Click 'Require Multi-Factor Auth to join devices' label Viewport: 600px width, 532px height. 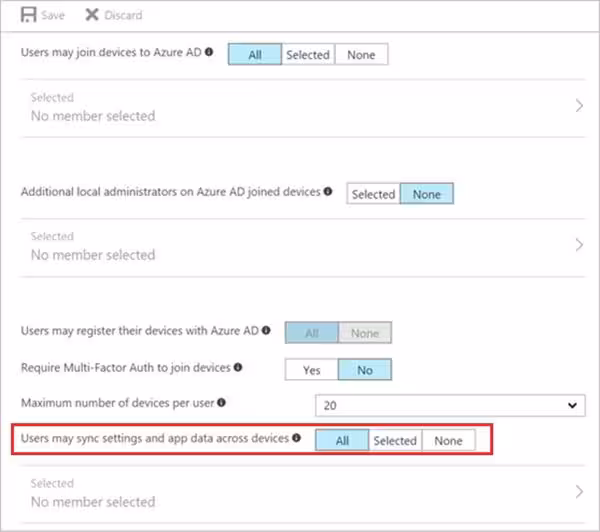pyautogui.click(x=126, y=367)
